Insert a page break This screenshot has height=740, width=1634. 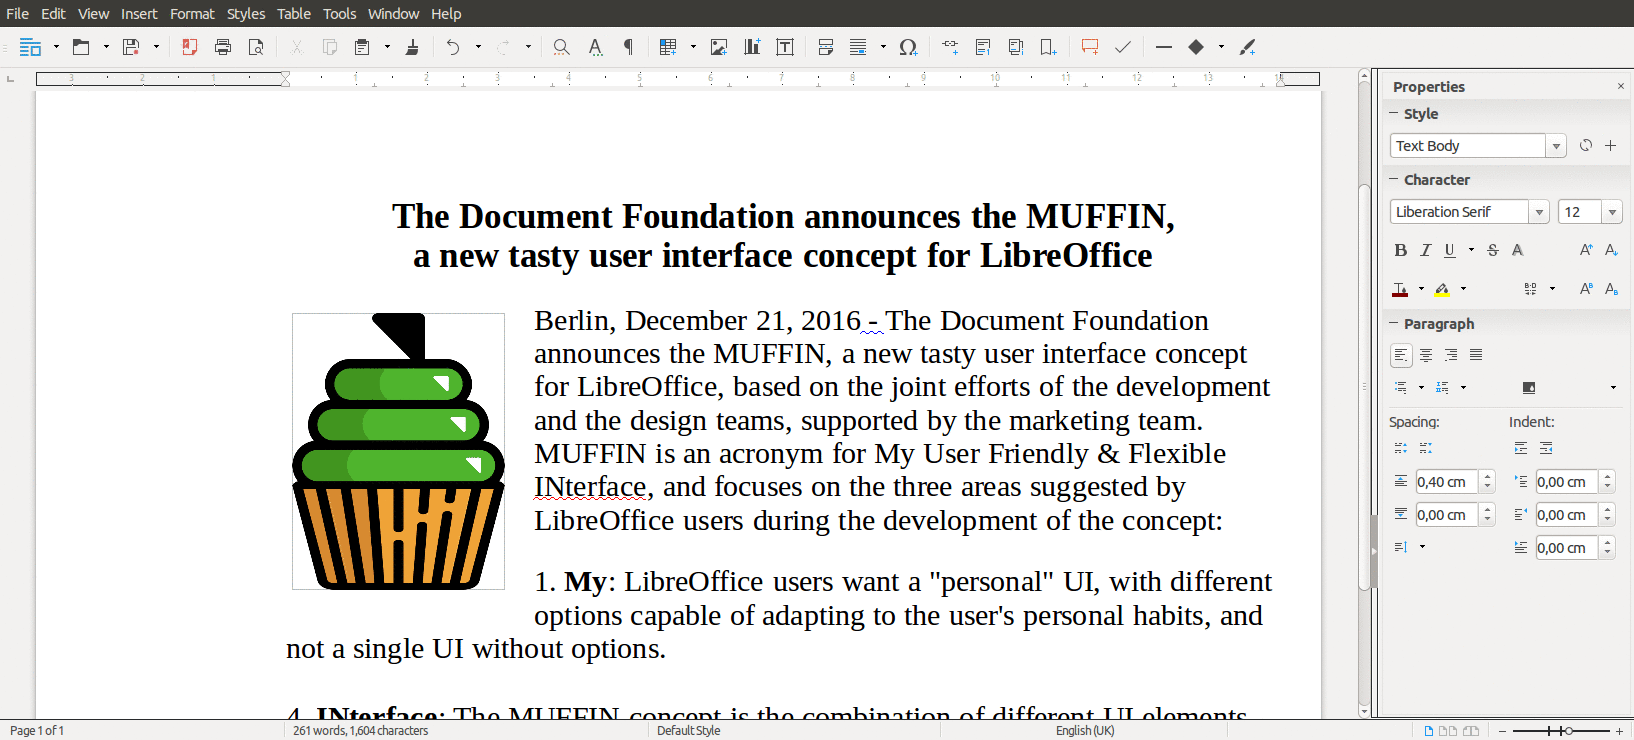(x=825, y=47)
